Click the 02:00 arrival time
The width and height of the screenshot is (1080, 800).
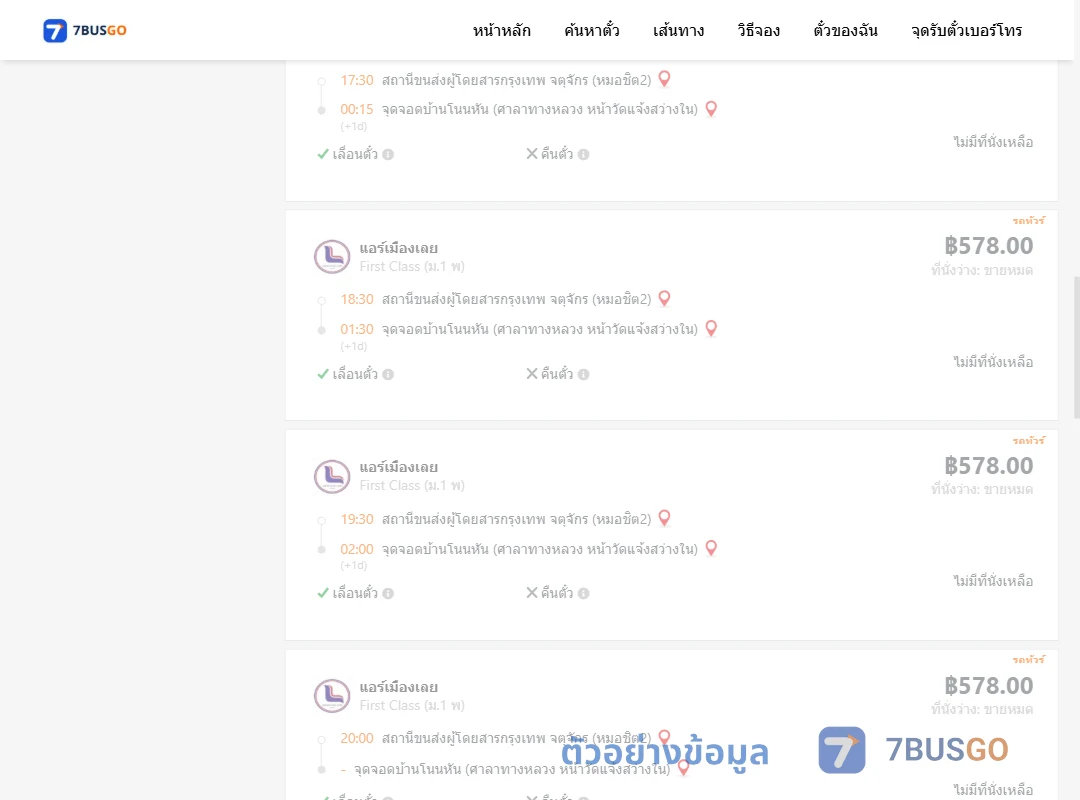click(x=357, y=549)
